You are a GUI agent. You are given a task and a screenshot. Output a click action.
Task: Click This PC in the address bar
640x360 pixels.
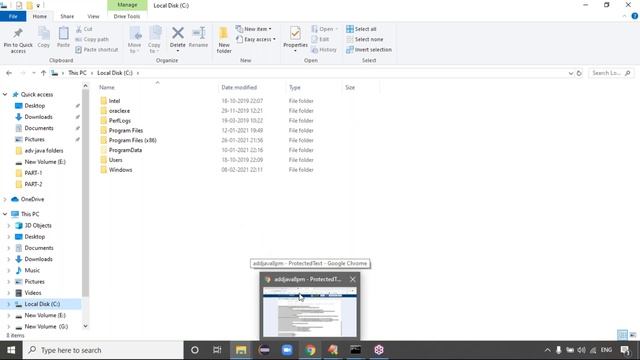pyautogui.click(x=77, y=73)
